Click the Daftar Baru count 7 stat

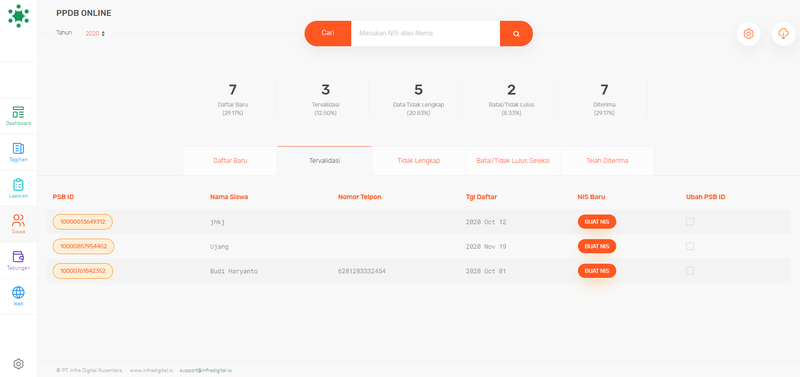point(233,98)
